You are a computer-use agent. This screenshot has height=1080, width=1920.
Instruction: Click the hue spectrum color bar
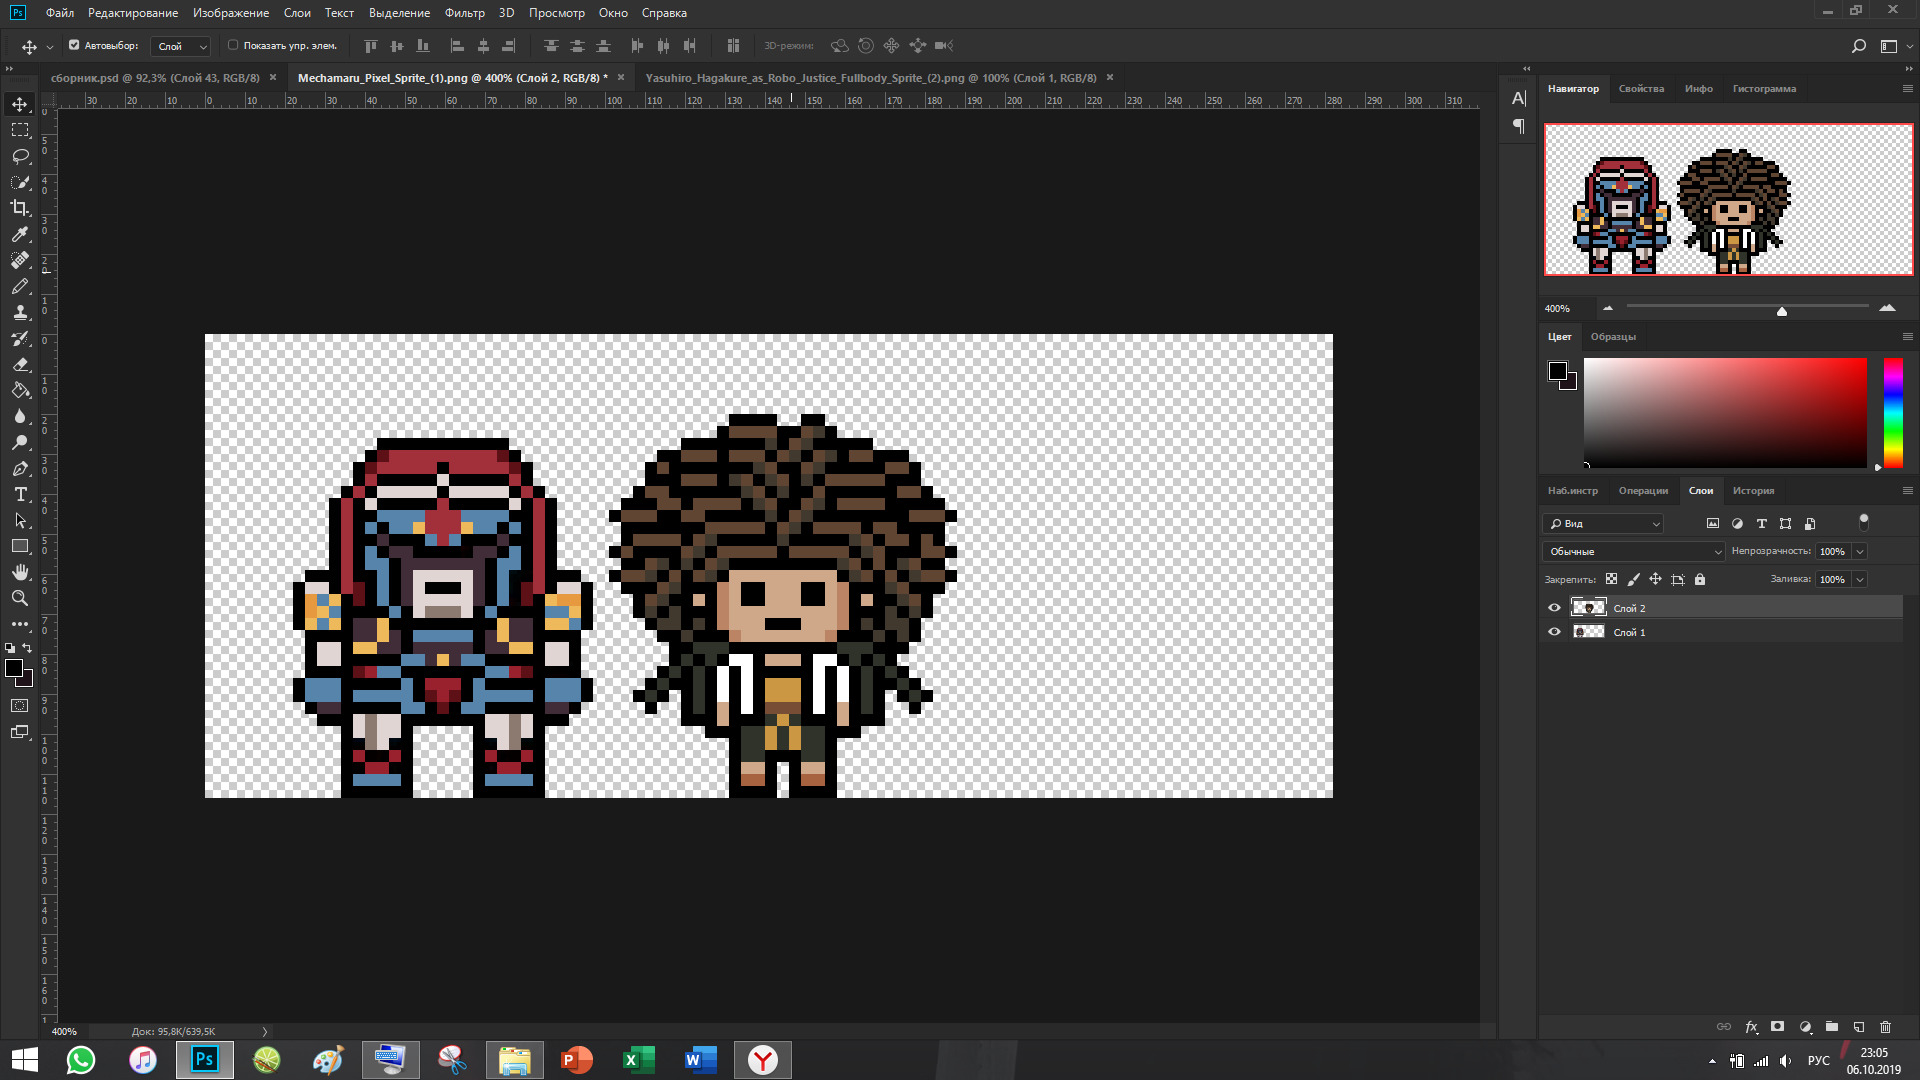pos(1893,412)
